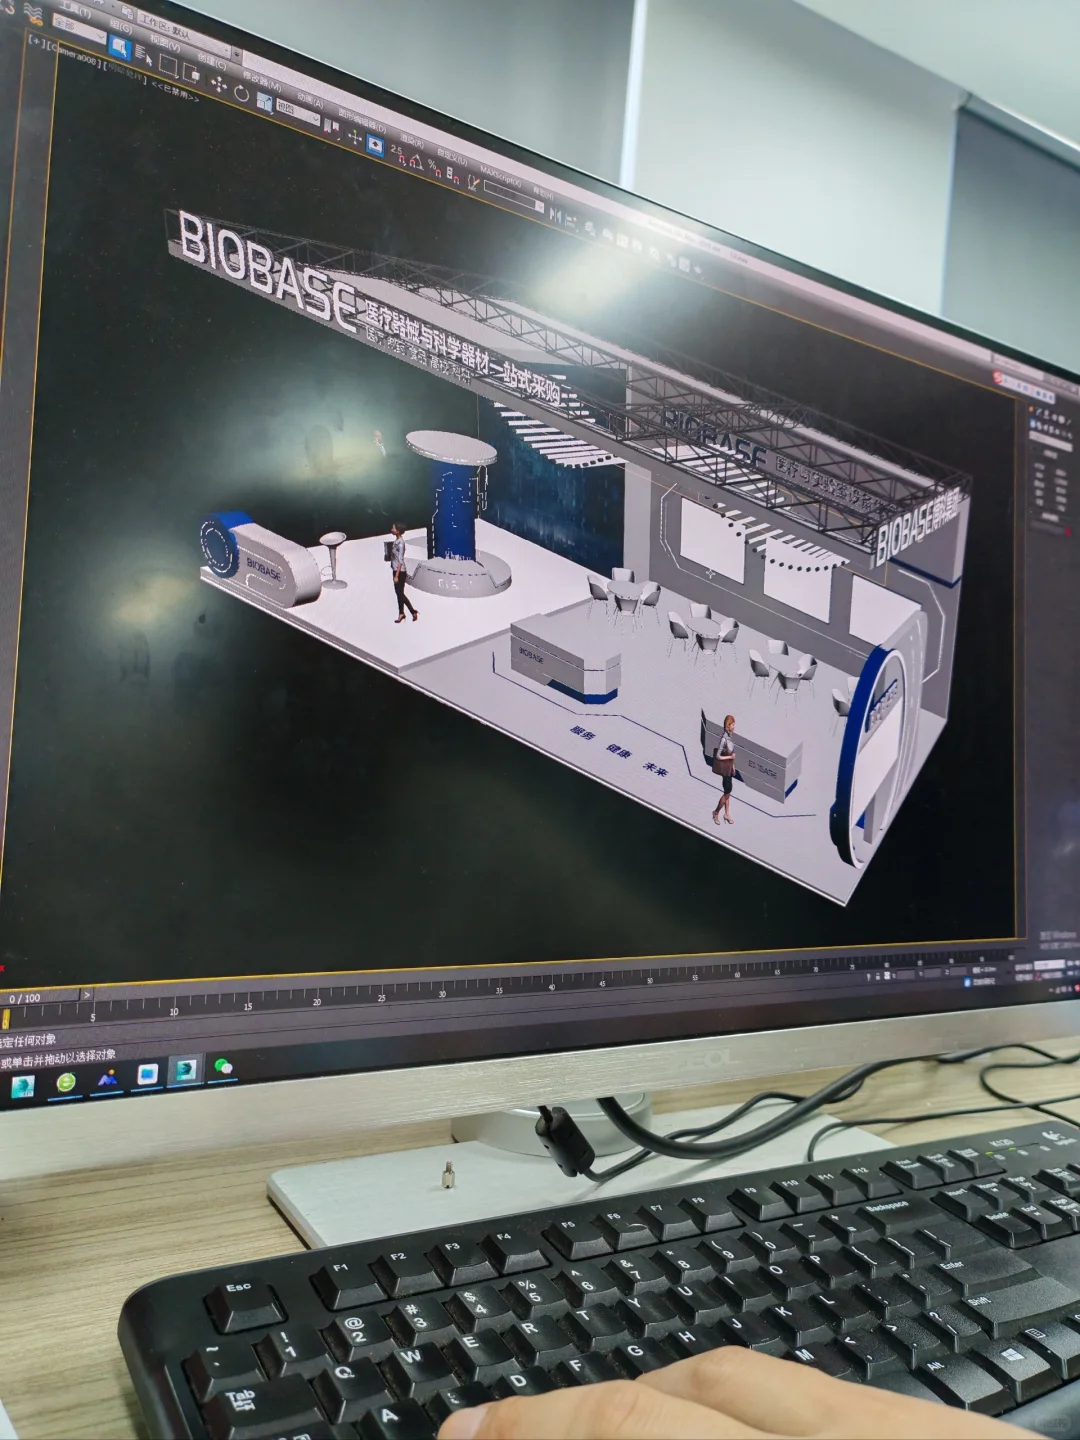Open the 工具(T) menu

75,10
